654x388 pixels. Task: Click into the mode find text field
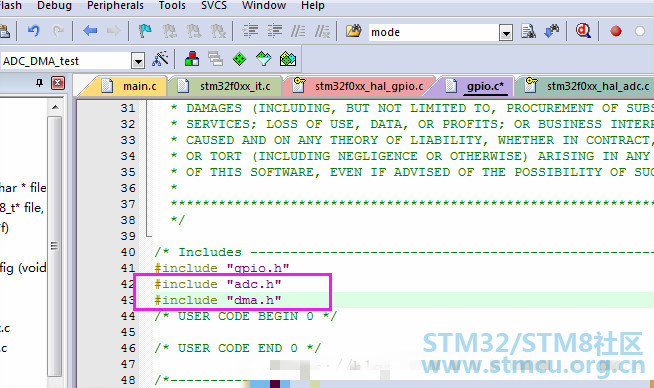[434, 33]
